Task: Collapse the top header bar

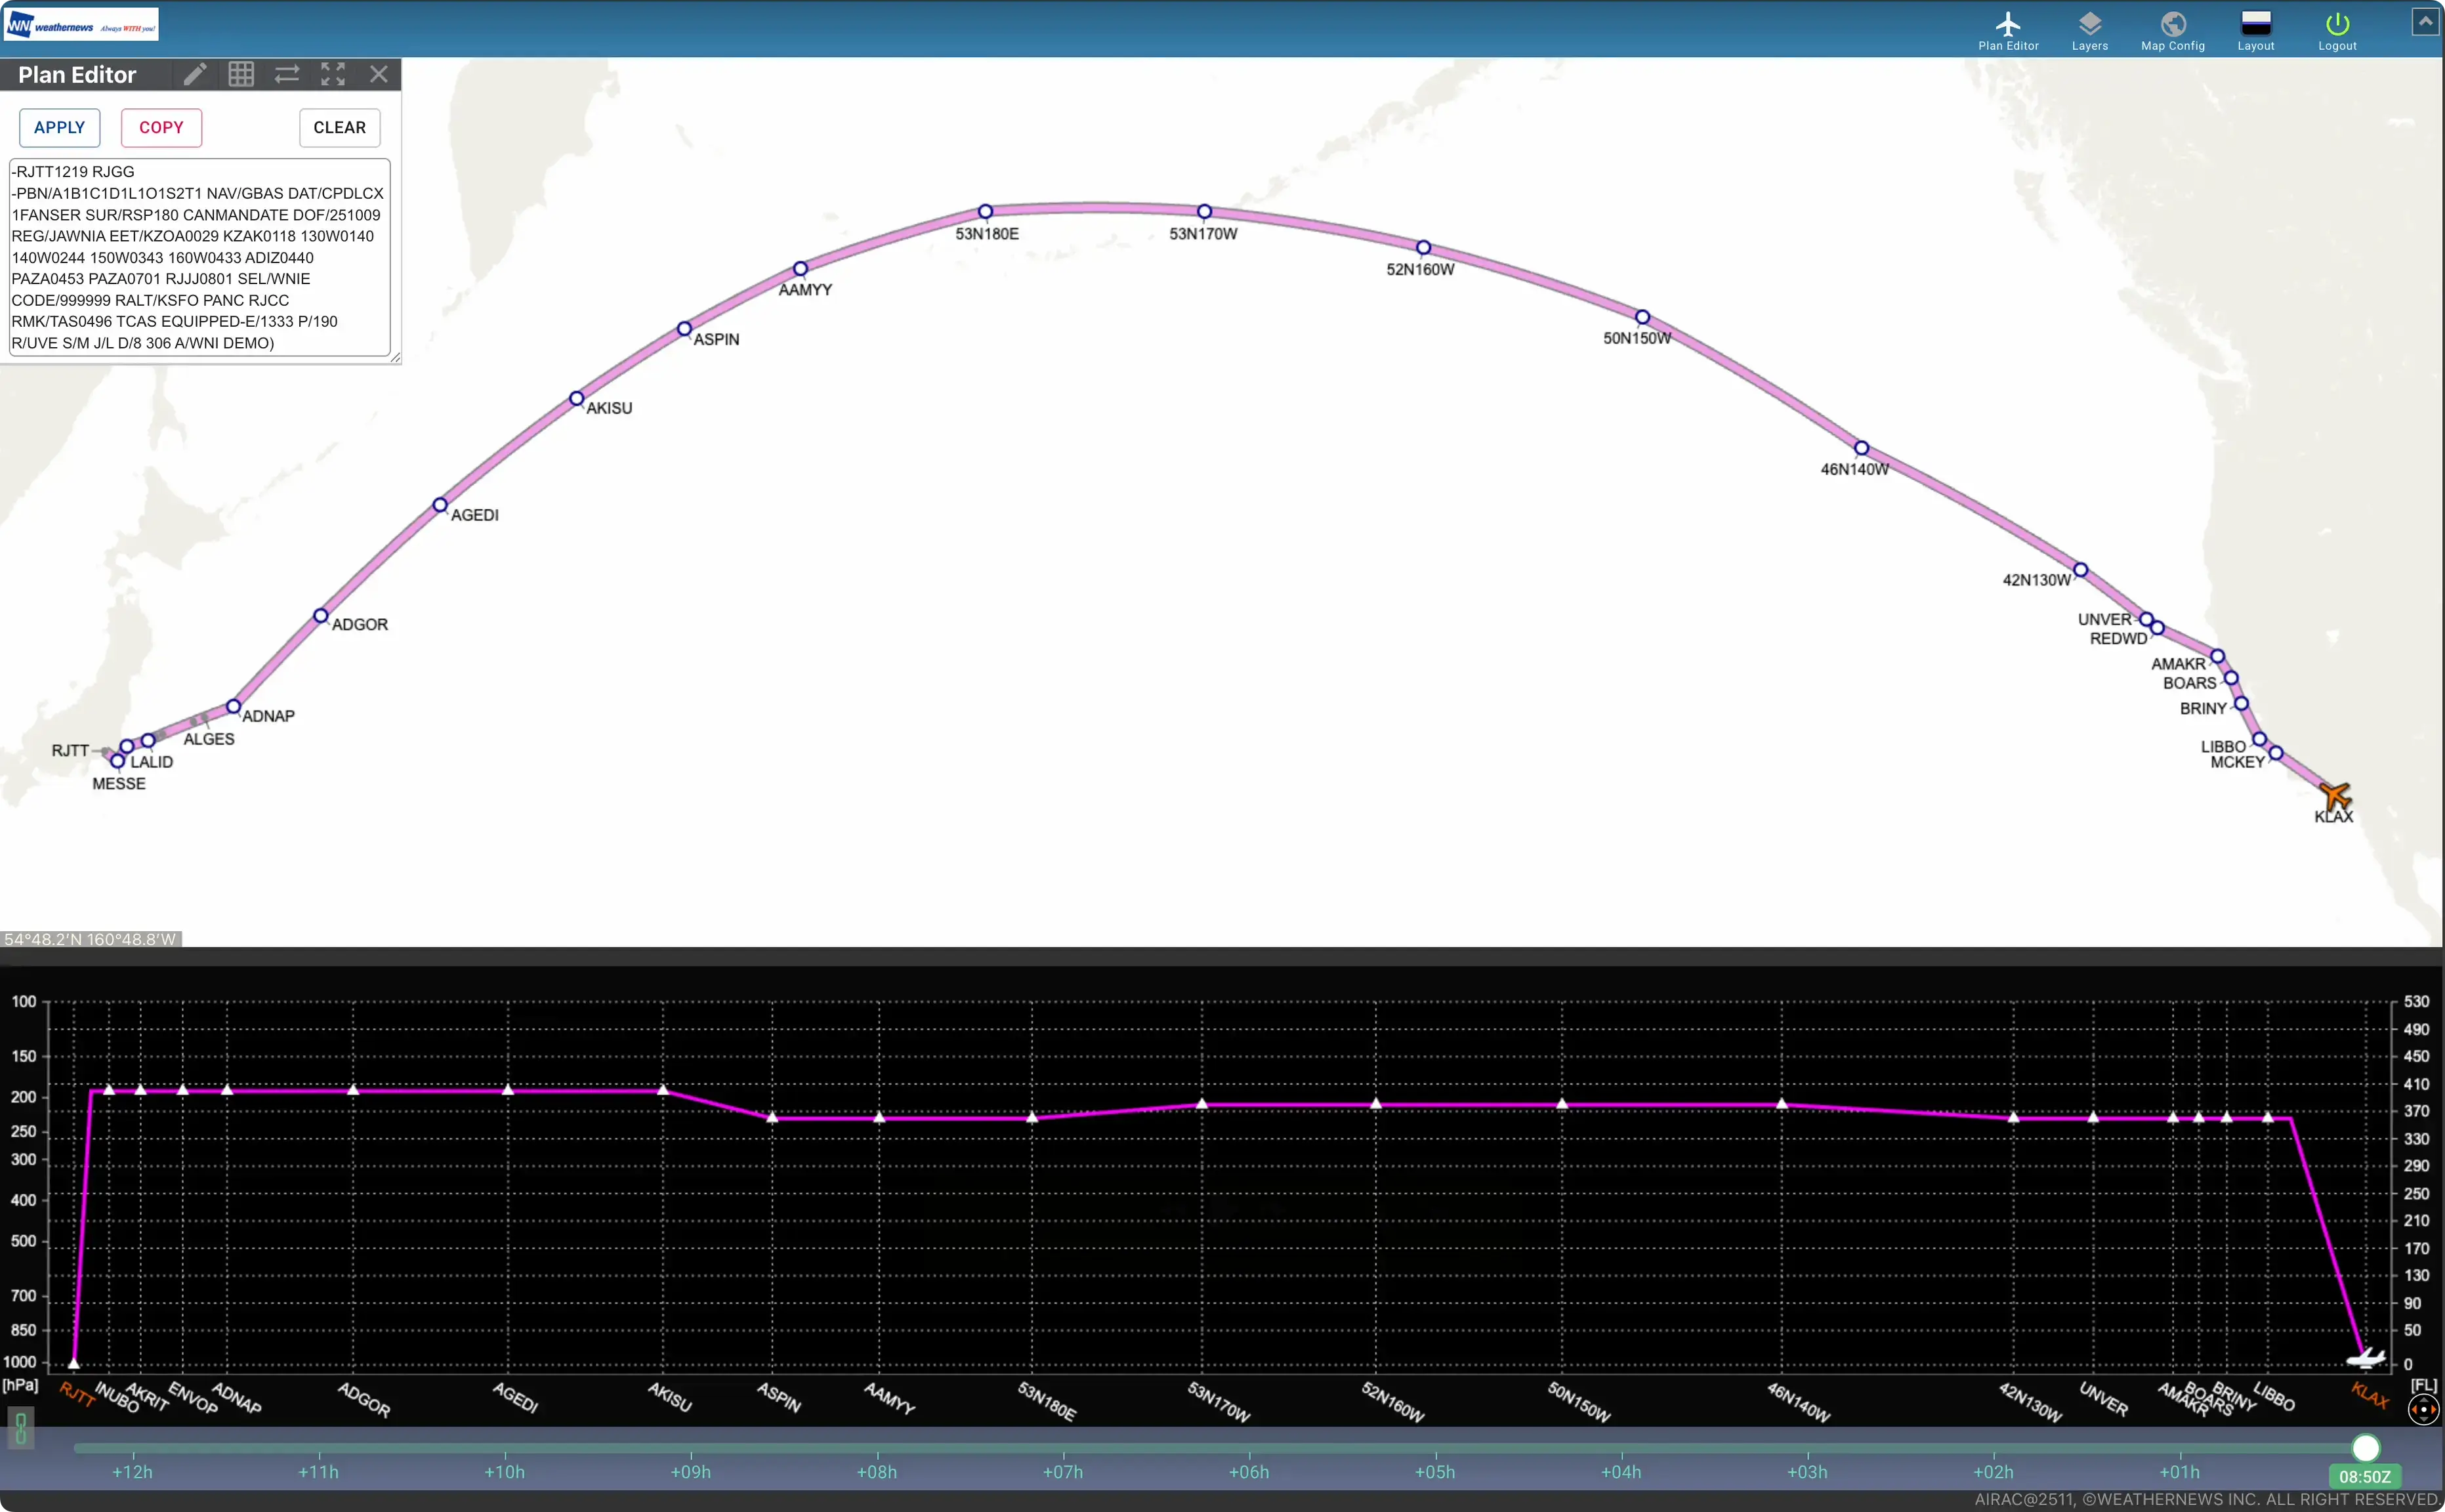Action: coord(2424,21)
